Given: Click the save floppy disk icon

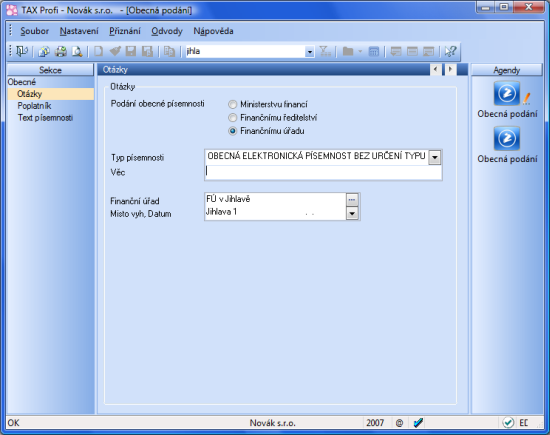Looking at the screenshot, I should (131, 52).
